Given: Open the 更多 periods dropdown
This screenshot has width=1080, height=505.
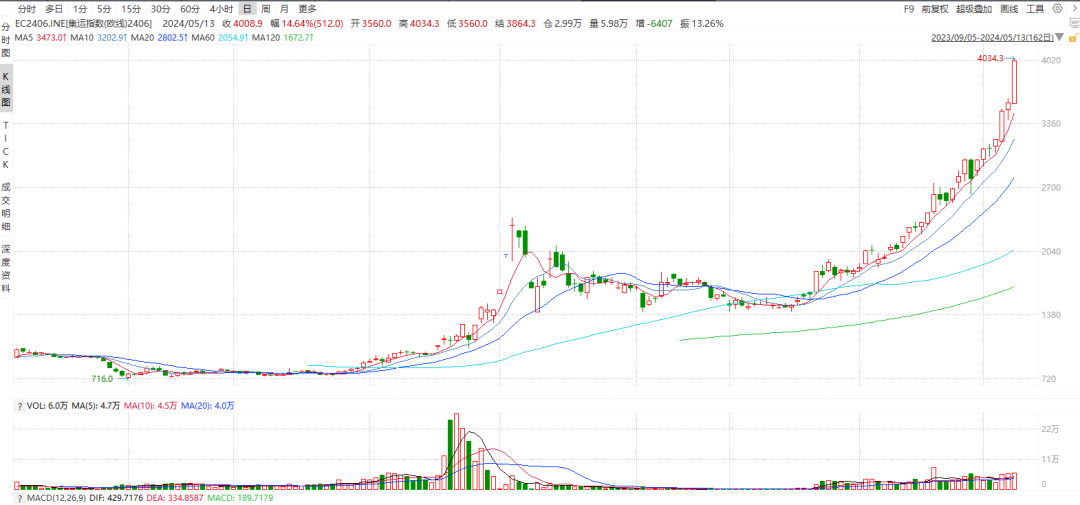Looking at the screenshot, I should point(307,9).
